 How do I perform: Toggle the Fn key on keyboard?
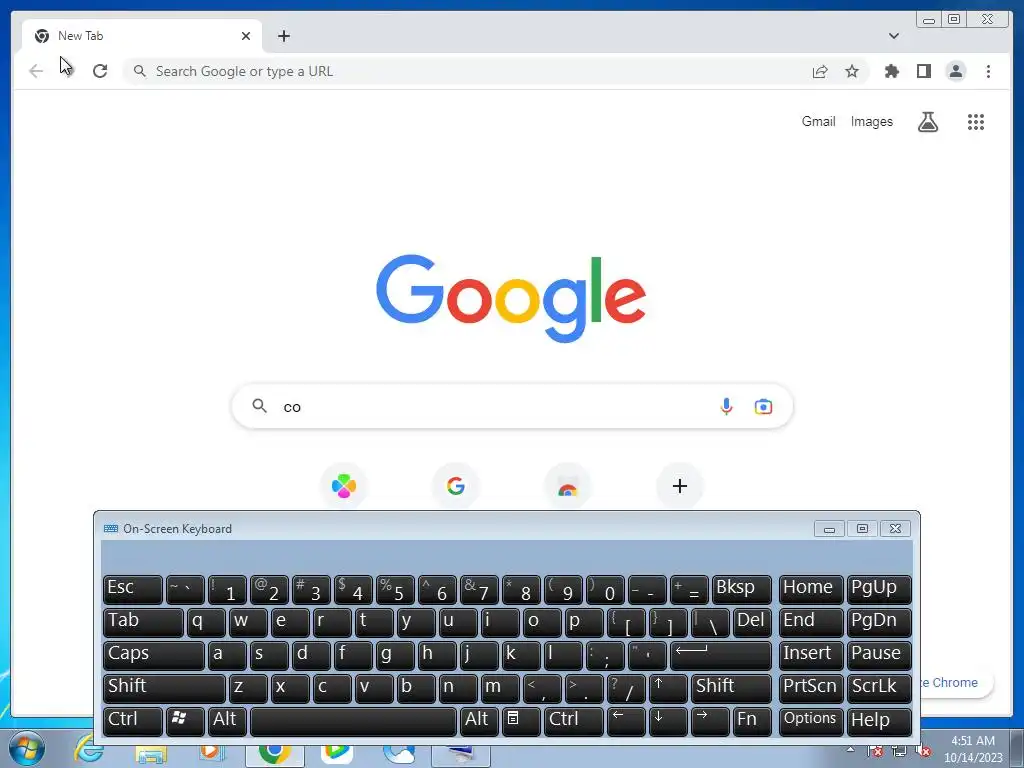pos(752,721)
